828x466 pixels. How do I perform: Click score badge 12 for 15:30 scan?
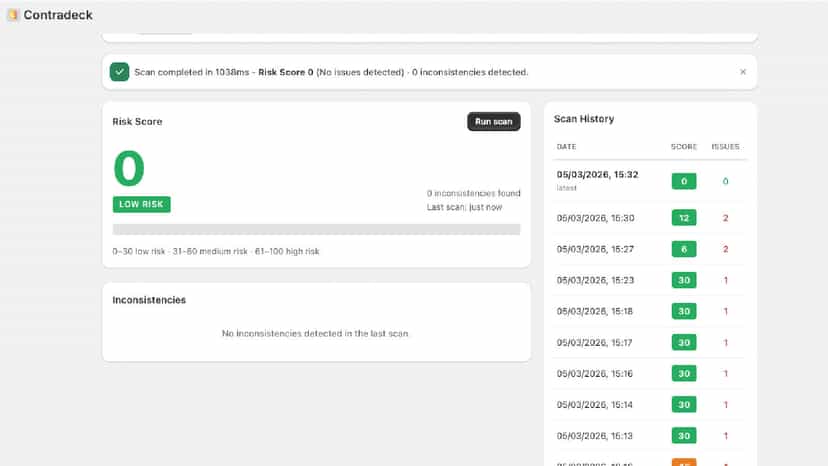[684, 218]
